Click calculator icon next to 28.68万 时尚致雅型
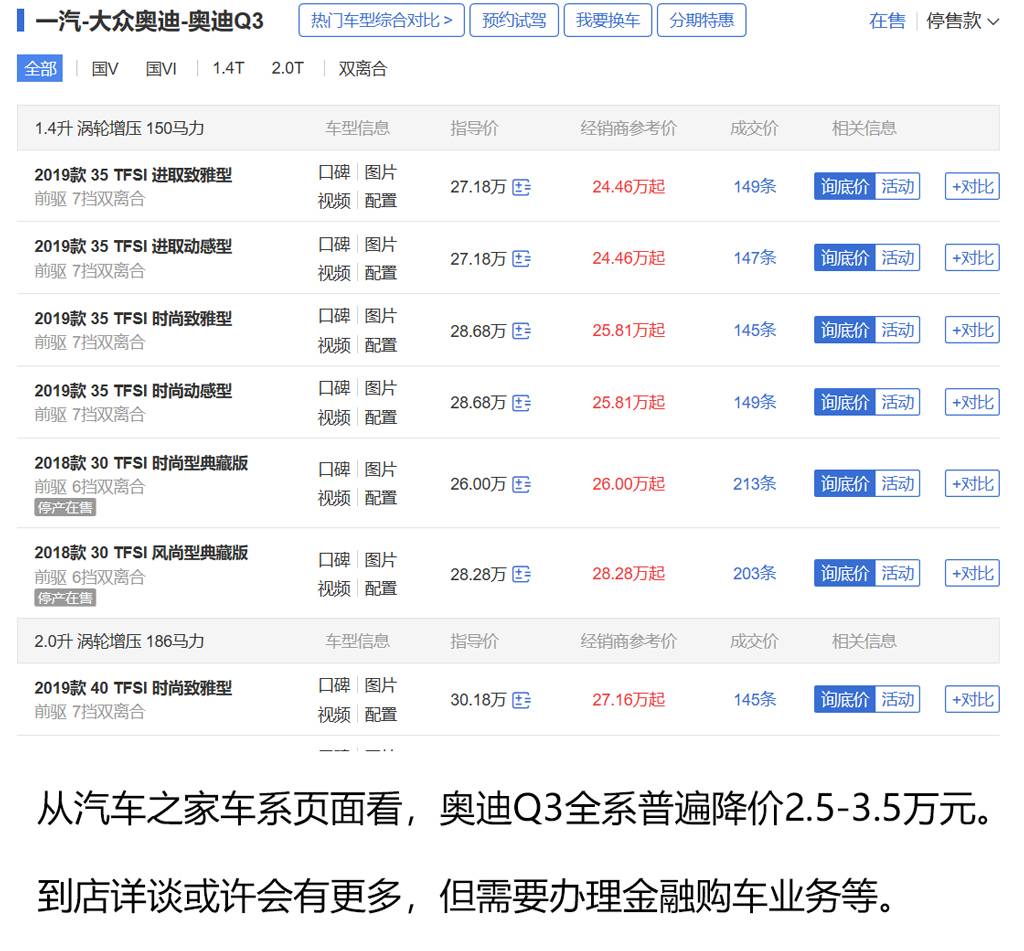Screen dimensions: 1024x951 [521, 331]
